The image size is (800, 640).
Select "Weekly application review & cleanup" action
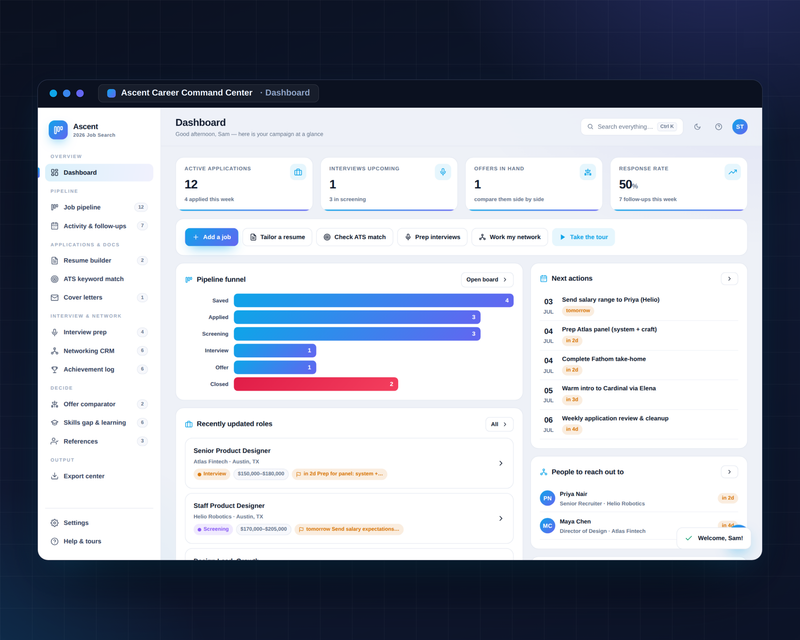639,424
